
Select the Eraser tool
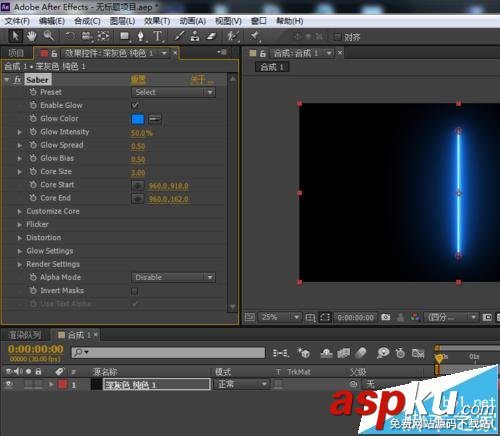pos(211,36)
